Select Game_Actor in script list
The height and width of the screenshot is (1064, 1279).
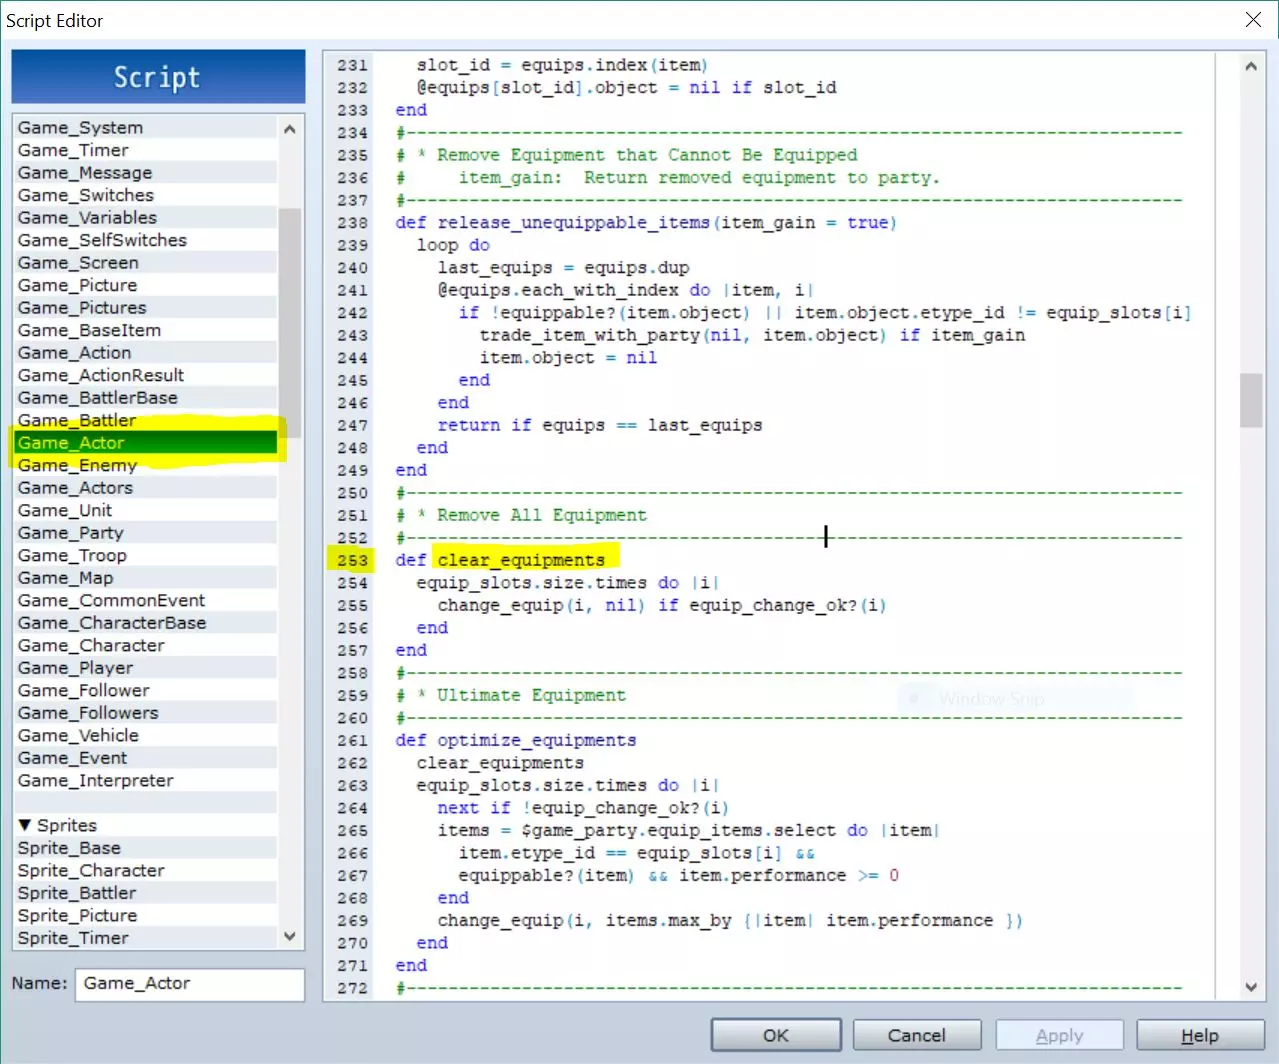(72, 443)
